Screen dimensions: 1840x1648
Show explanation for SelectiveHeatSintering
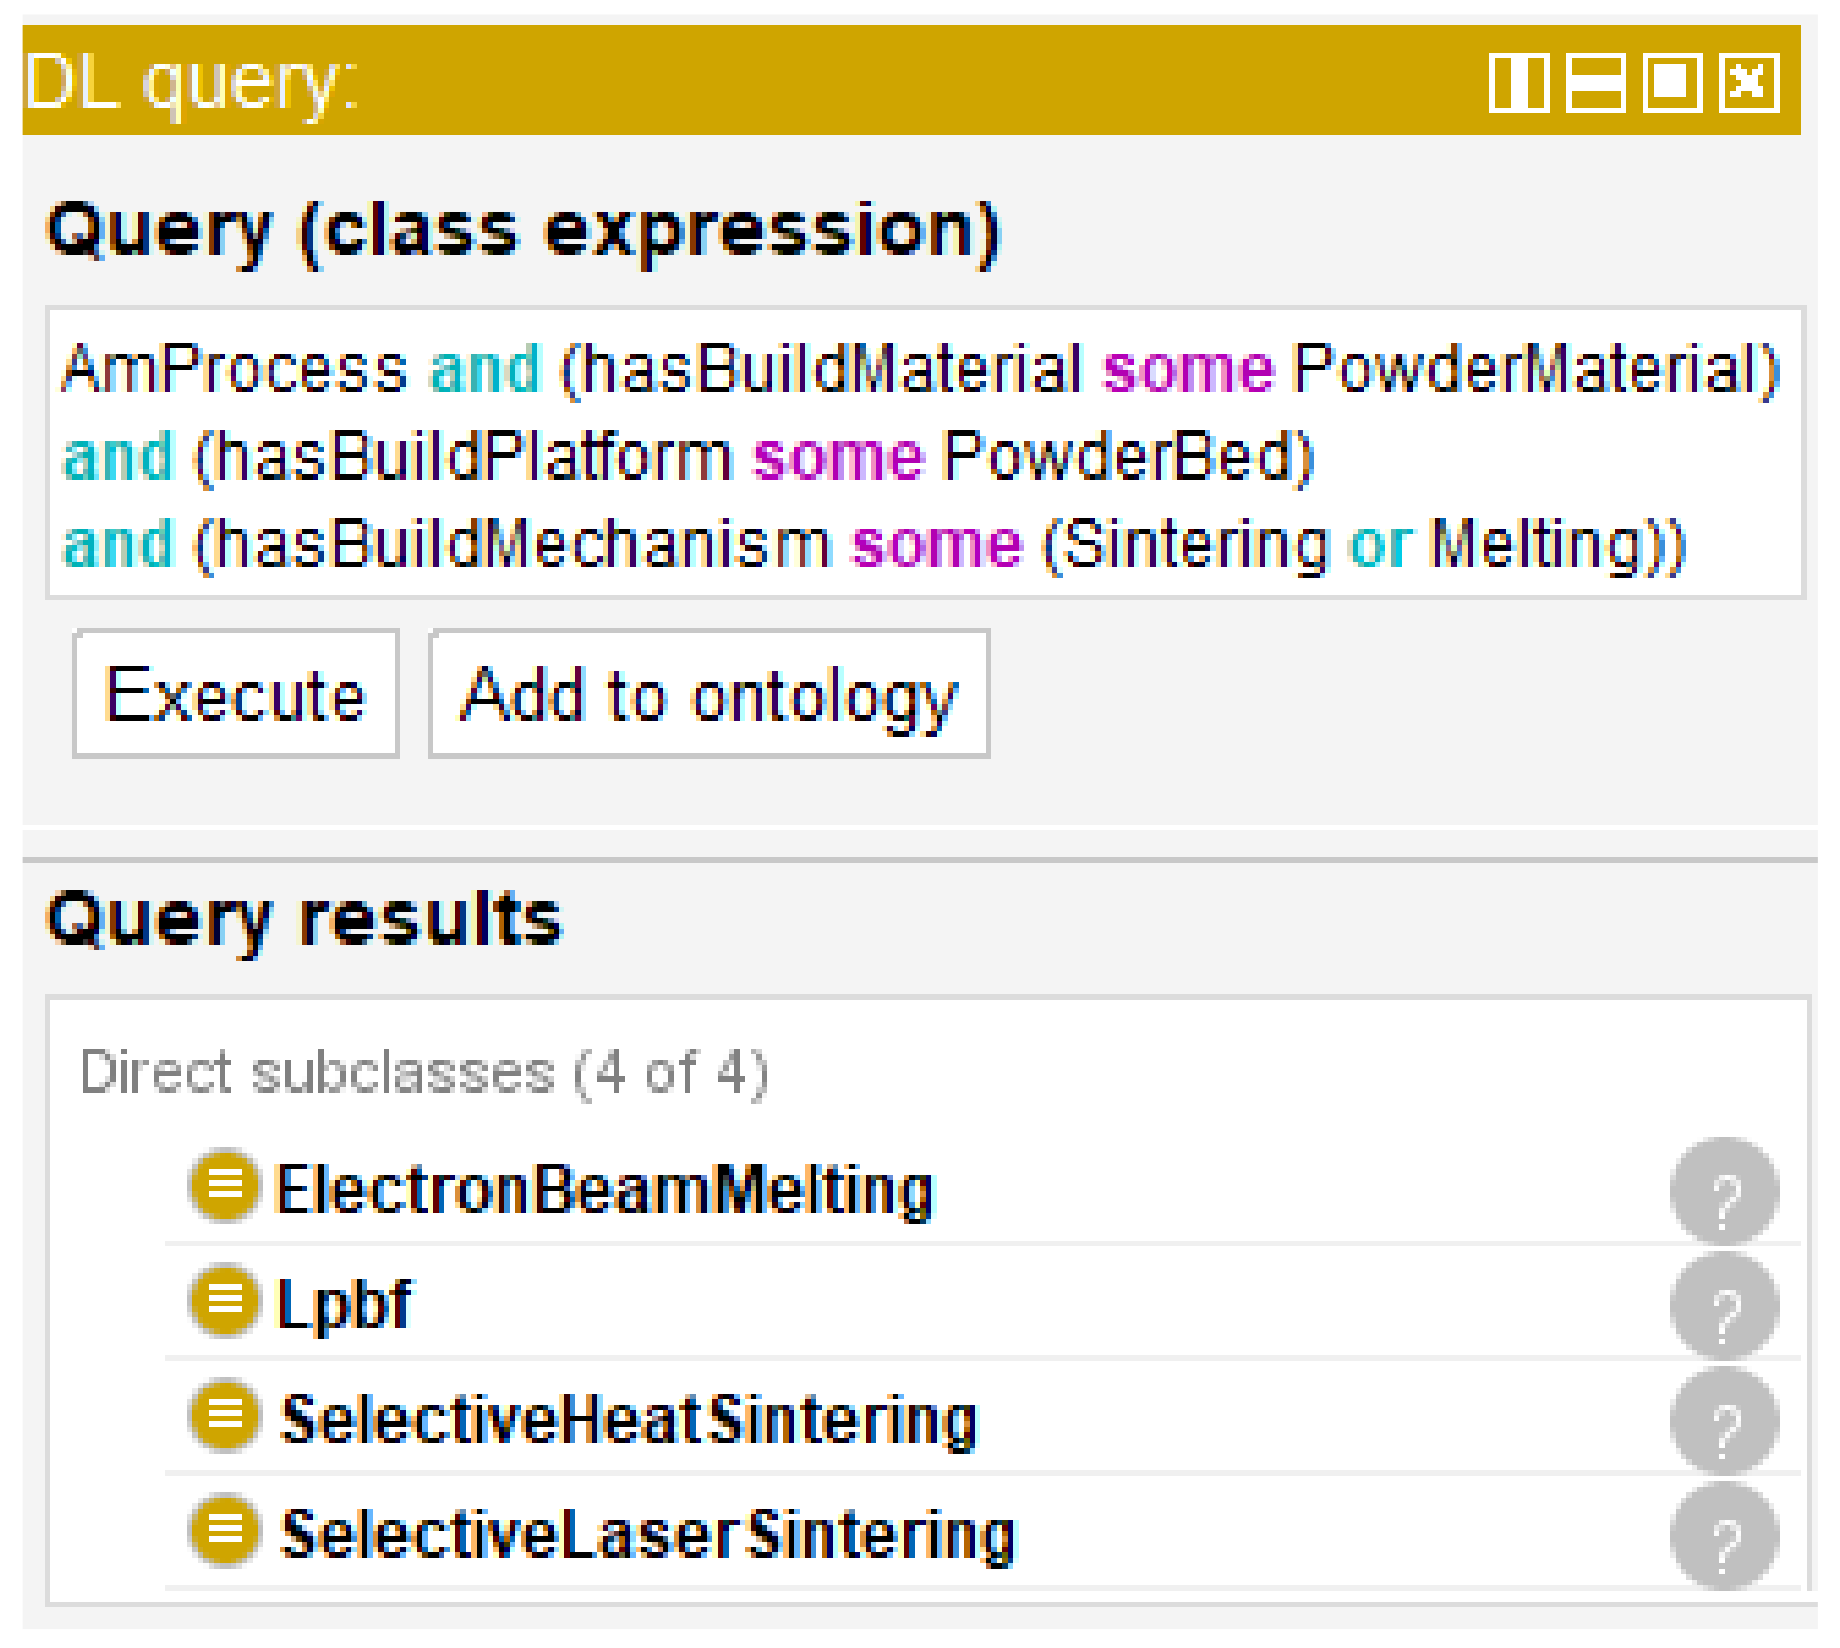click(1724, 1421)
